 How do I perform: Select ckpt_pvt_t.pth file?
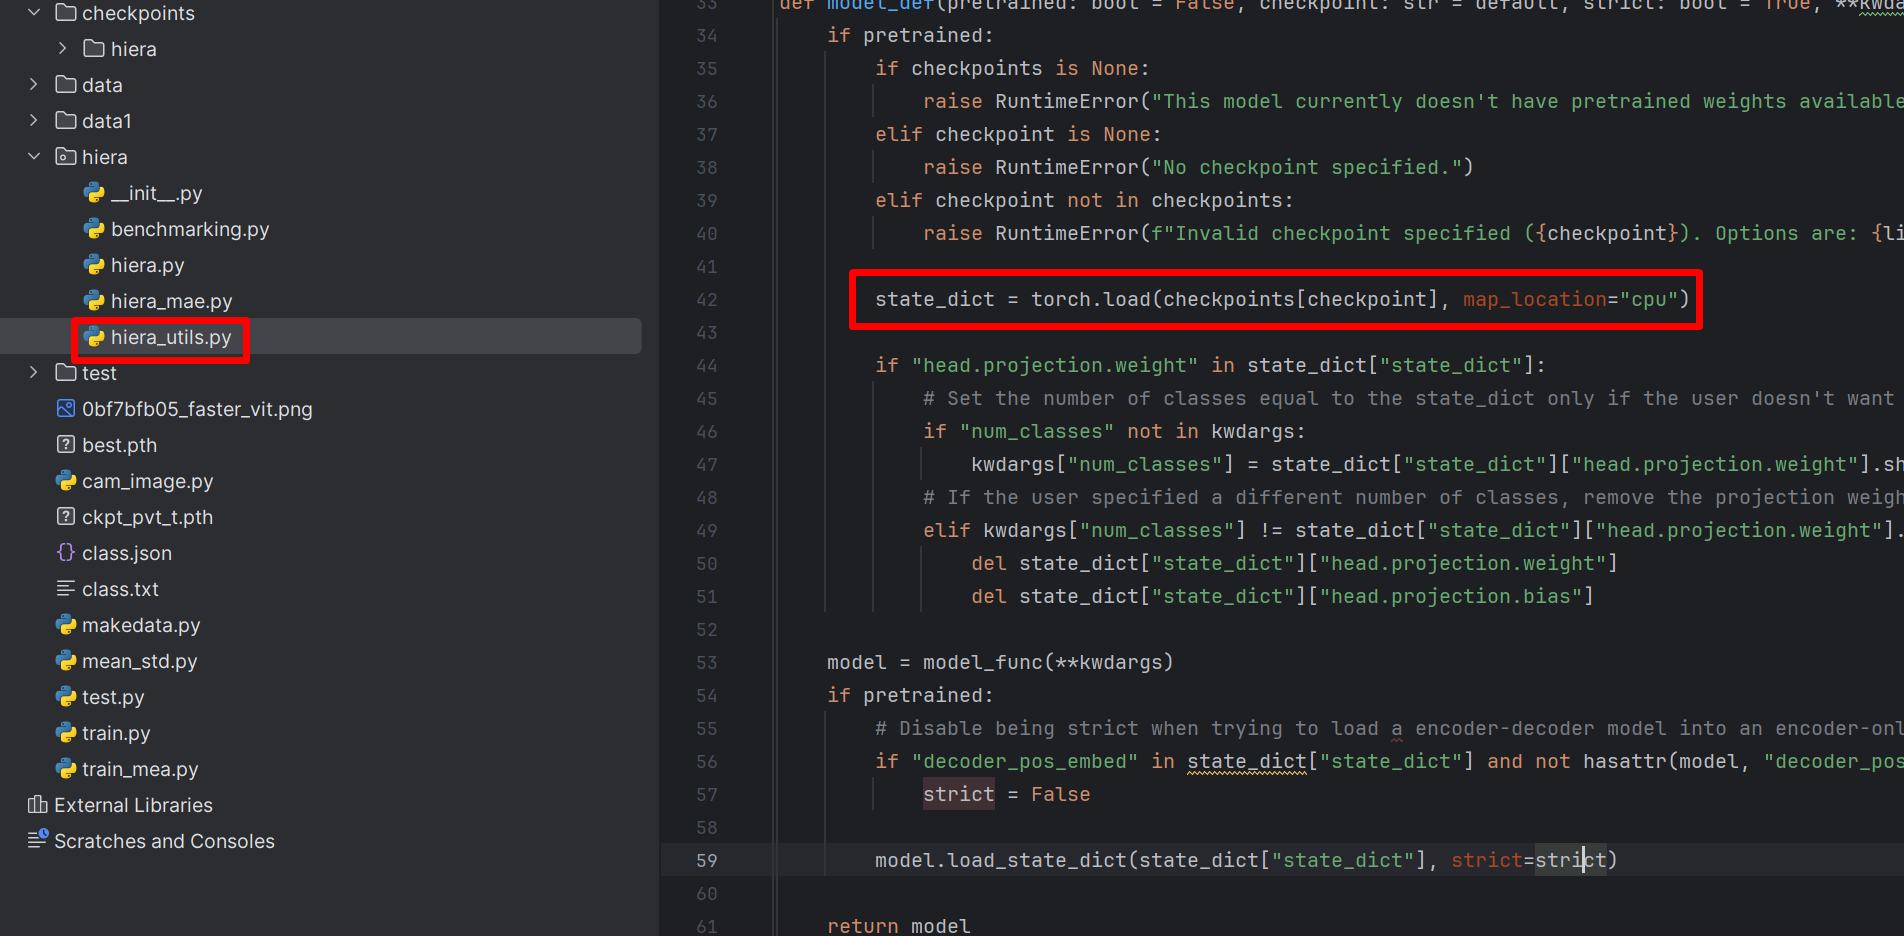pos(147,517)
